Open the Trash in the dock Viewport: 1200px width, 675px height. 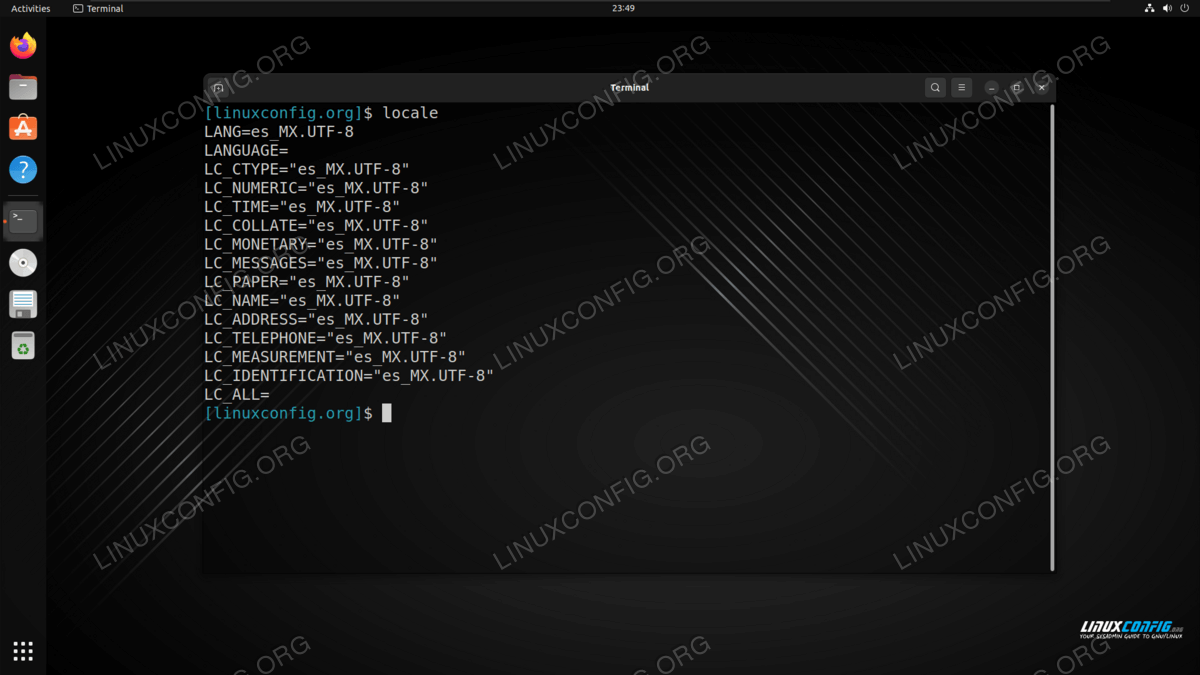(x=23, y=346)
